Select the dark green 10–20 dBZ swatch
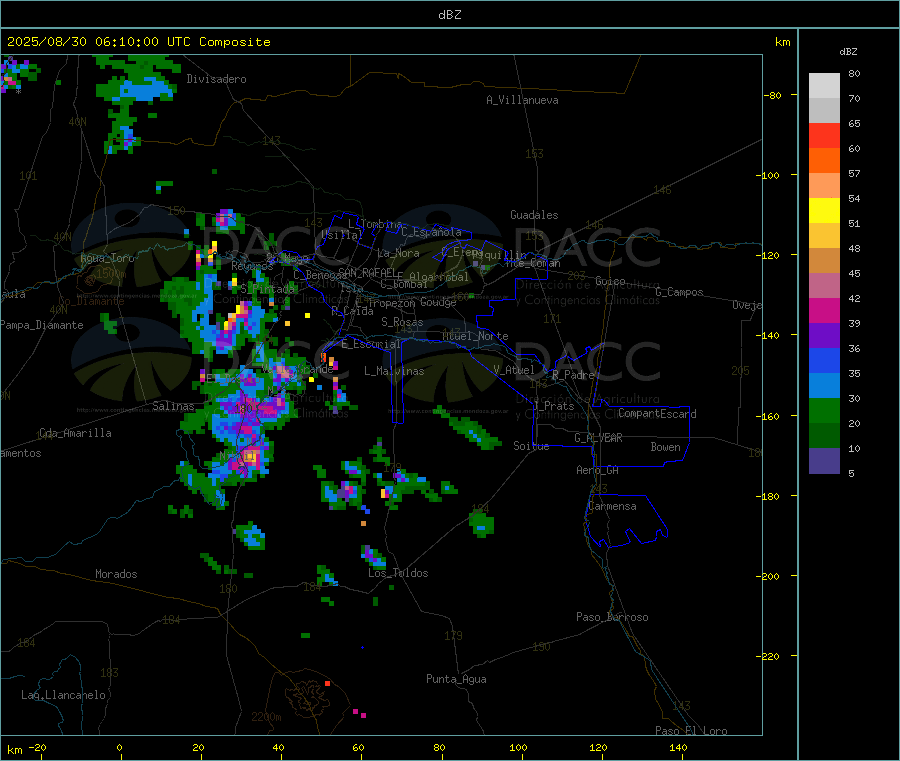900x761 pixels. [824, 436]
